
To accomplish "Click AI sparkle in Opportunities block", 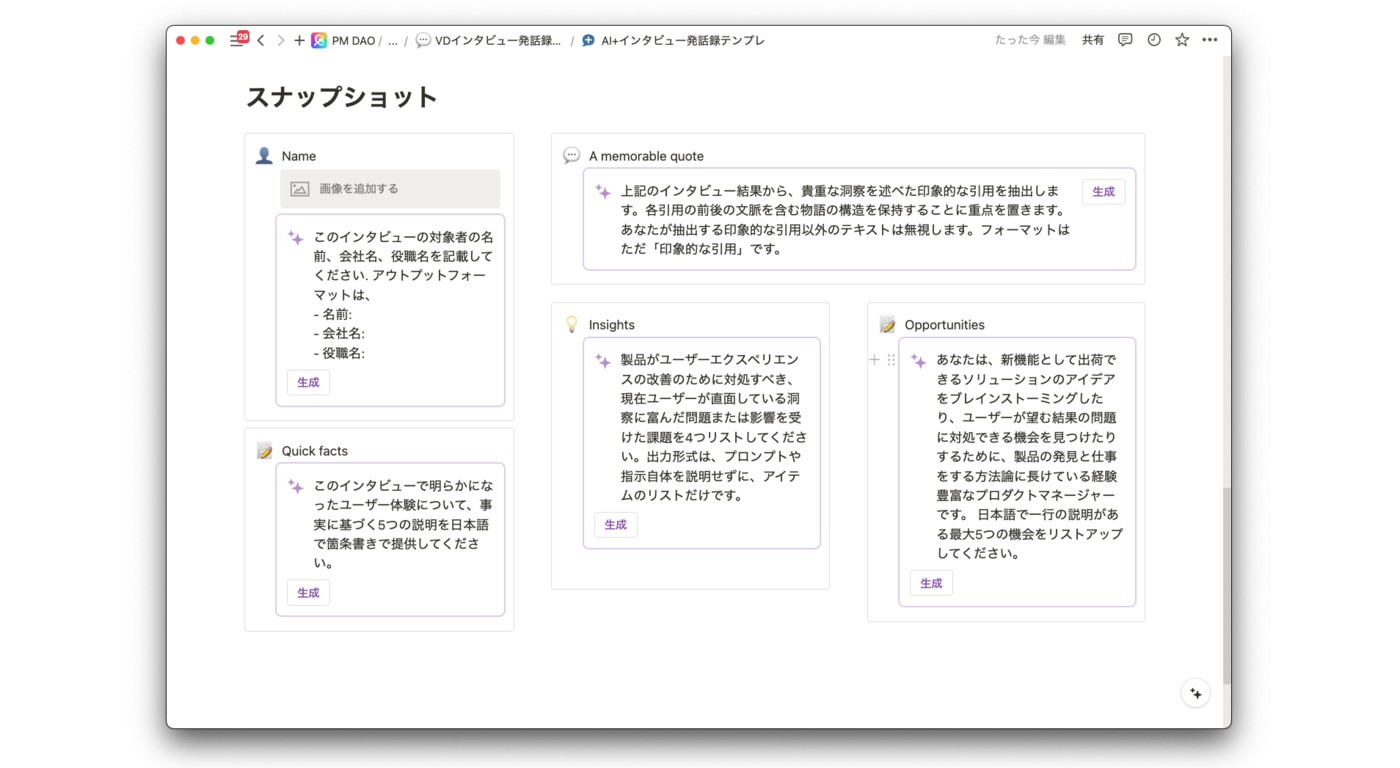I will click(x=918, y=361).
